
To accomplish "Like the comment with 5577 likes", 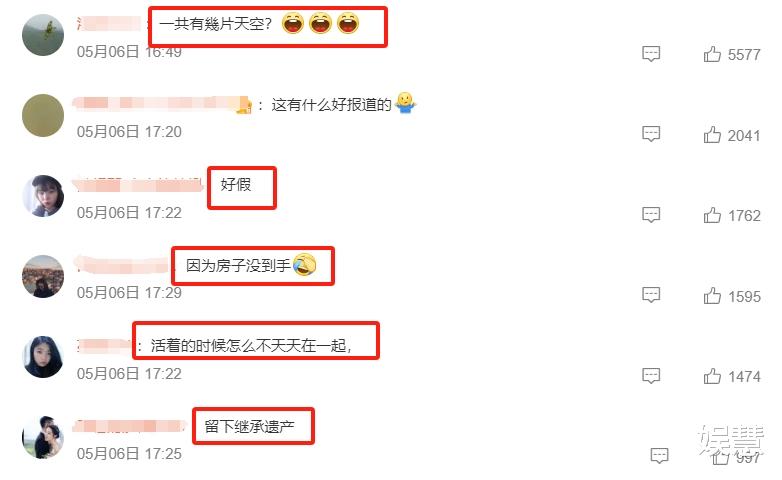I will pyautogui.click(x=712, y=54).
